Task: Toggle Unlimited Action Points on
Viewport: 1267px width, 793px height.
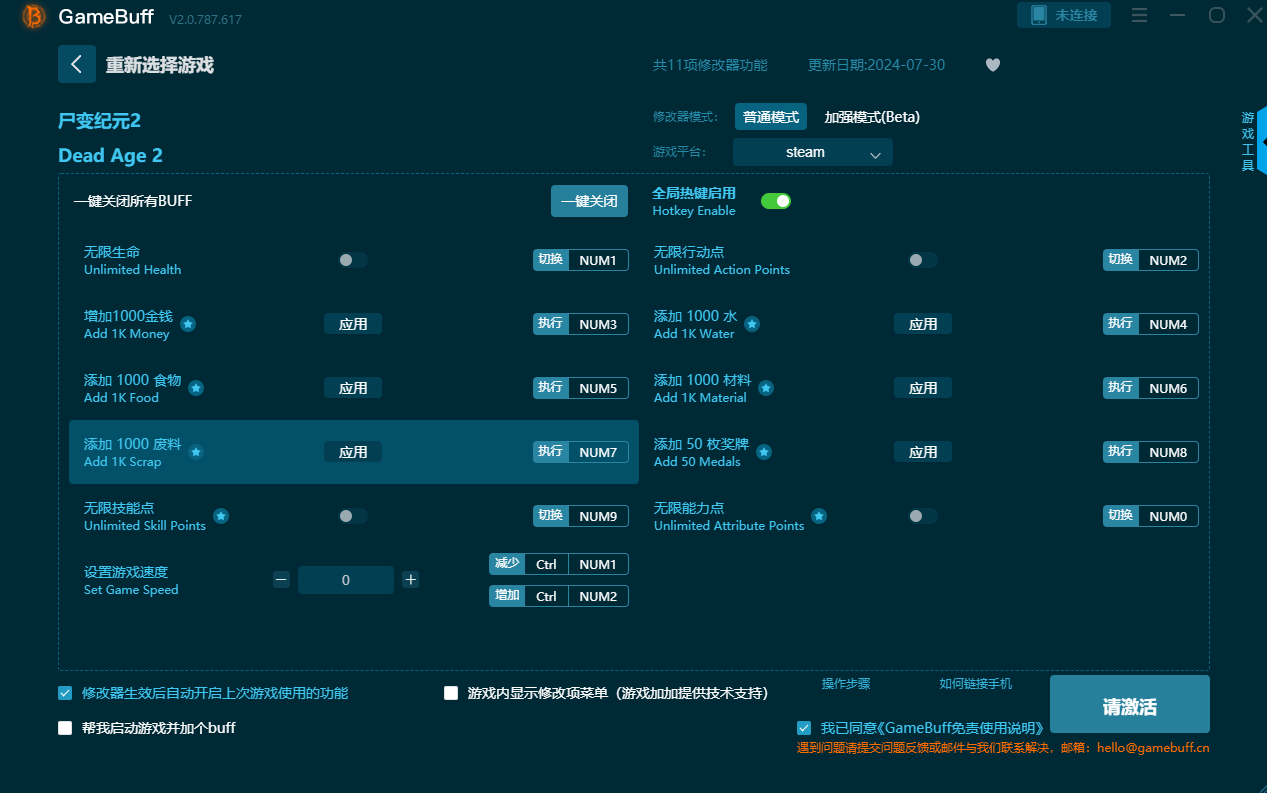Action: click(x=922, y=260)
